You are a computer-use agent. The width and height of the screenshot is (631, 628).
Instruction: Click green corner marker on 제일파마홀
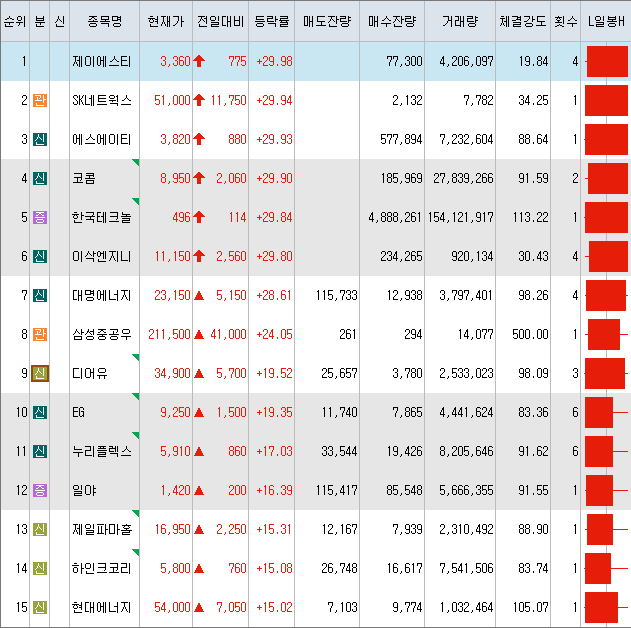[x=136, y=513]
